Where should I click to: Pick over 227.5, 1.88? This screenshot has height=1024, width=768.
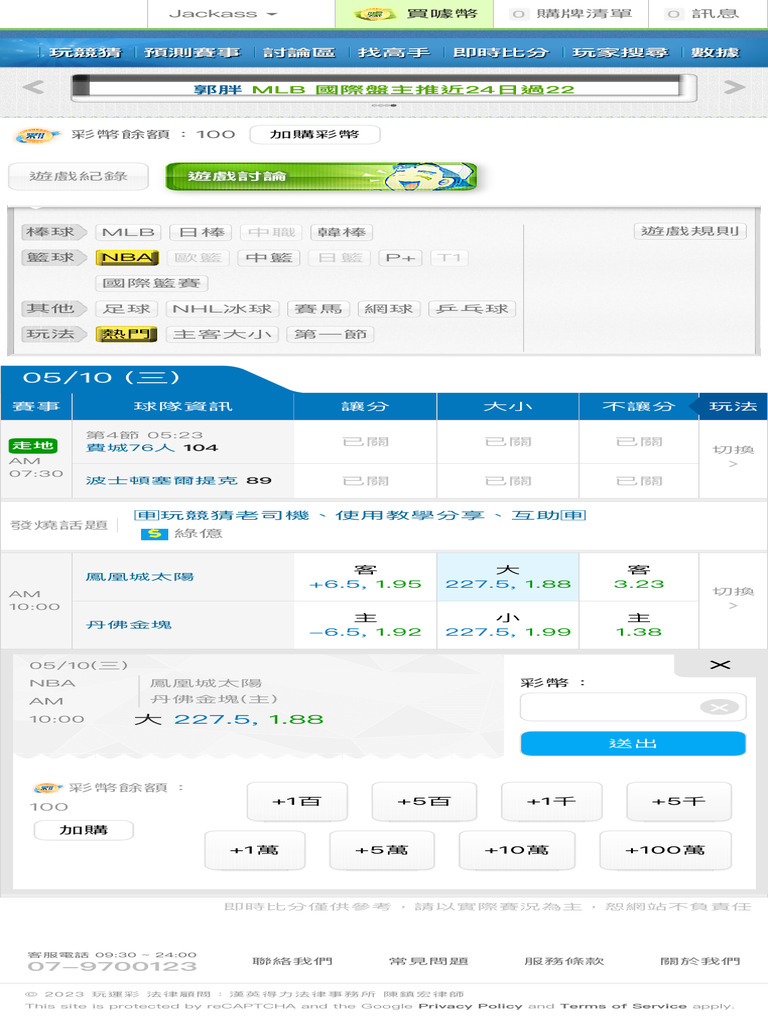507,577
